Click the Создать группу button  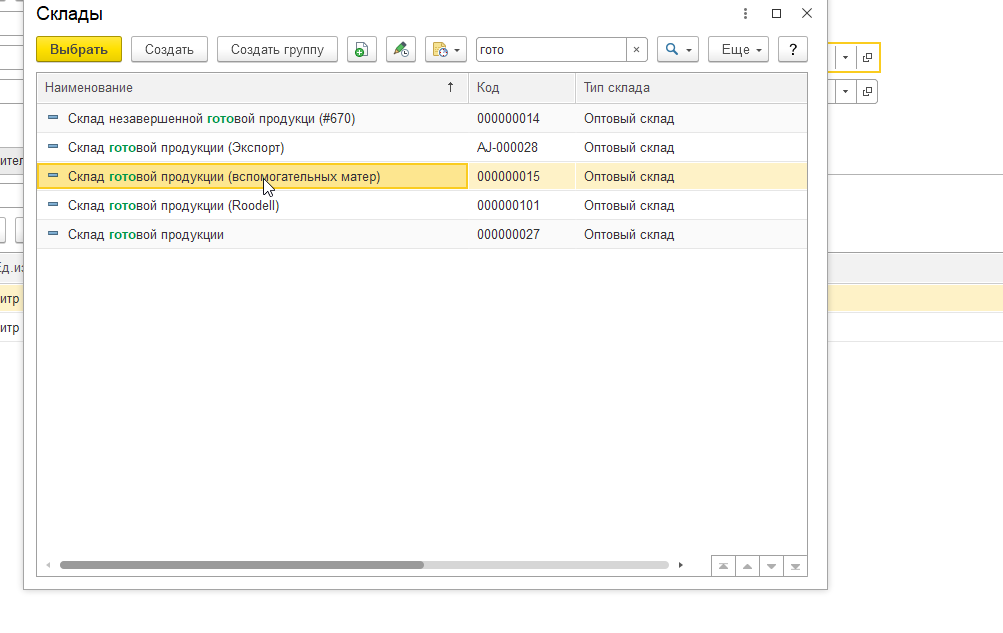pos(277,49)
